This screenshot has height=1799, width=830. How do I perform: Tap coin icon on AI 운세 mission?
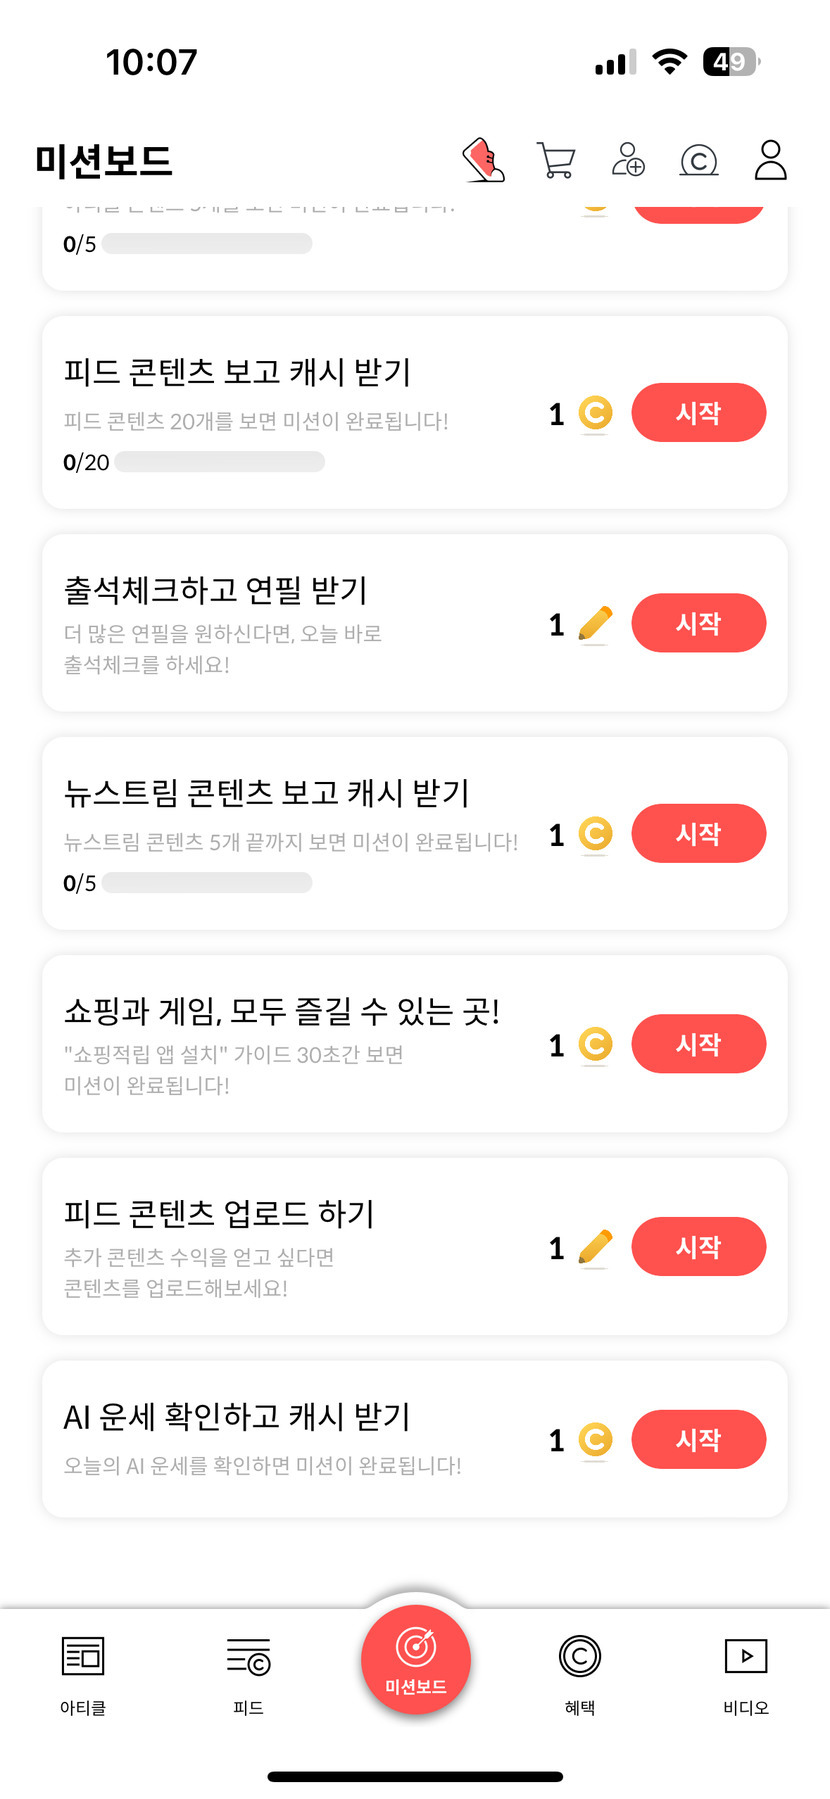pyautogui.click(x=595, y=1440)
